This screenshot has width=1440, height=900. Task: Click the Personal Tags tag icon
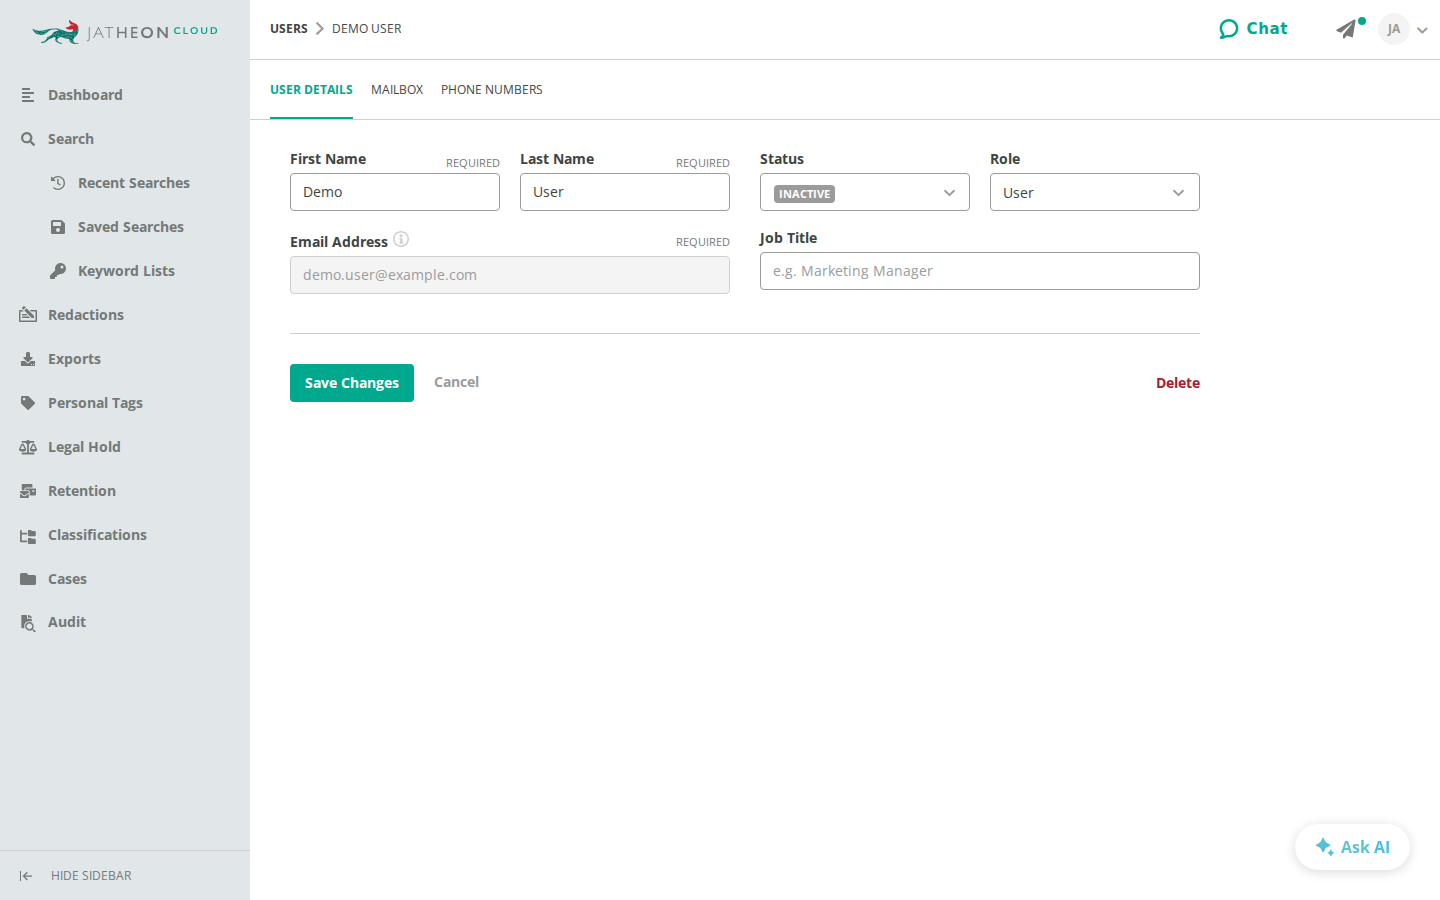28,403
